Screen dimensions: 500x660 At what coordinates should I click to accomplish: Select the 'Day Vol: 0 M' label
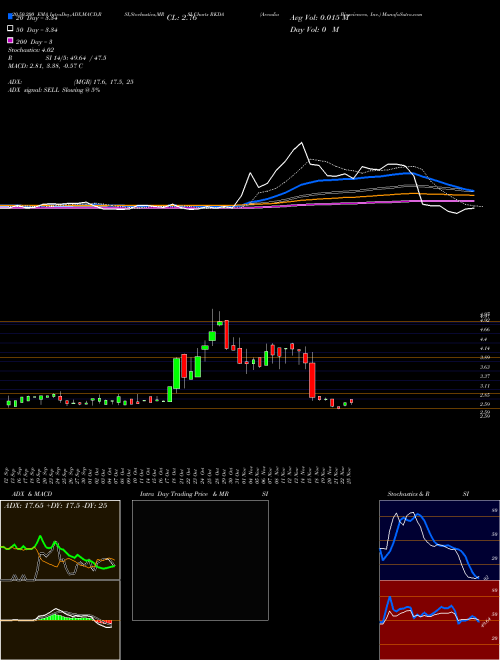[x=314, y=29]
